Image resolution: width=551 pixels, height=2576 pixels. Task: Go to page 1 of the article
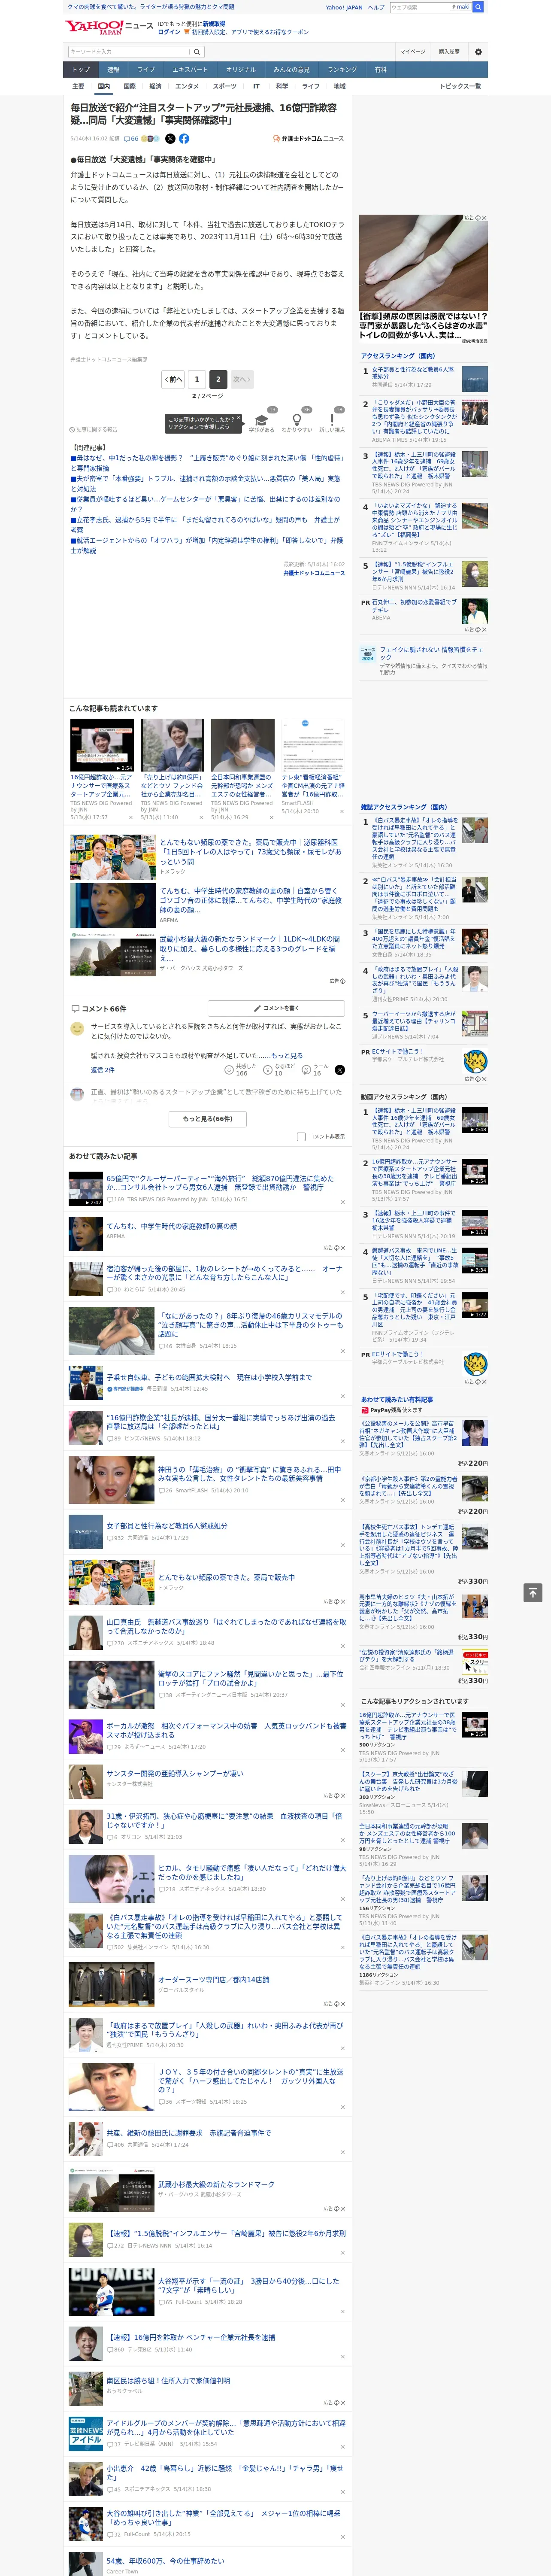[196, 380]
